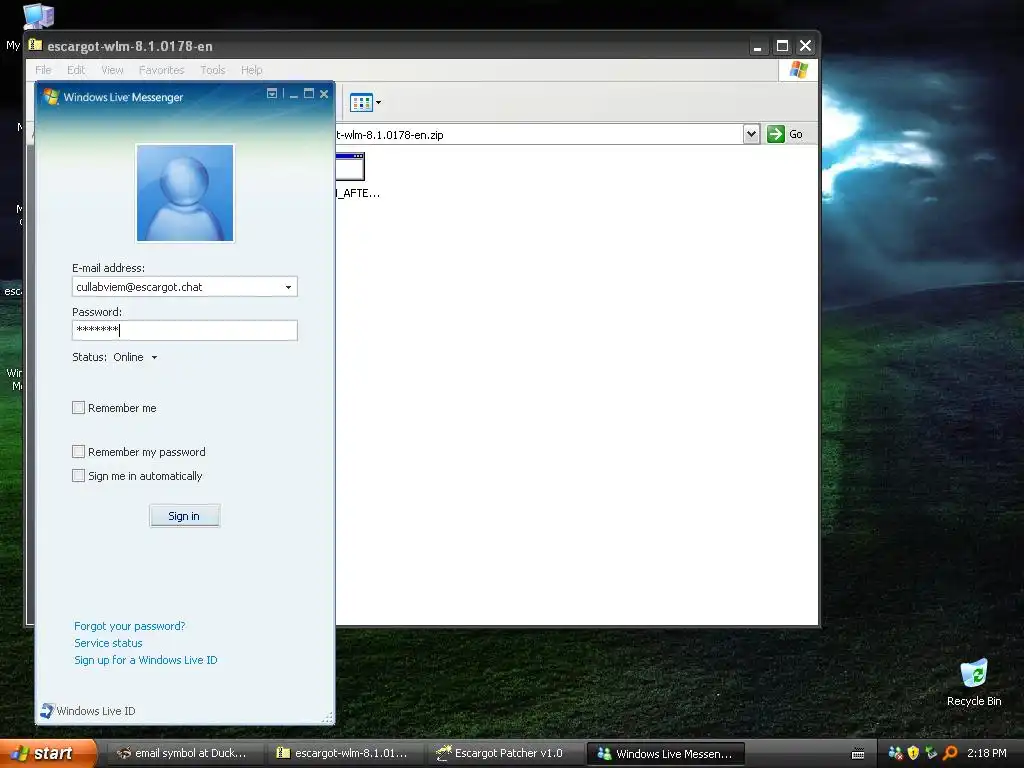Select the file icon labeled AFTE...
Screen dimensions: 1024x768
coord(350,167)
